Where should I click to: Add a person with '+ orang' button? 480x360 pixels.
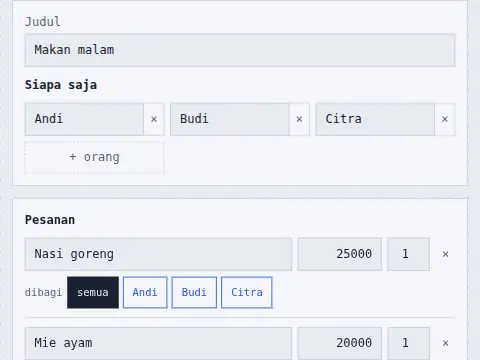pyautogui.click(x=94, y=157)
